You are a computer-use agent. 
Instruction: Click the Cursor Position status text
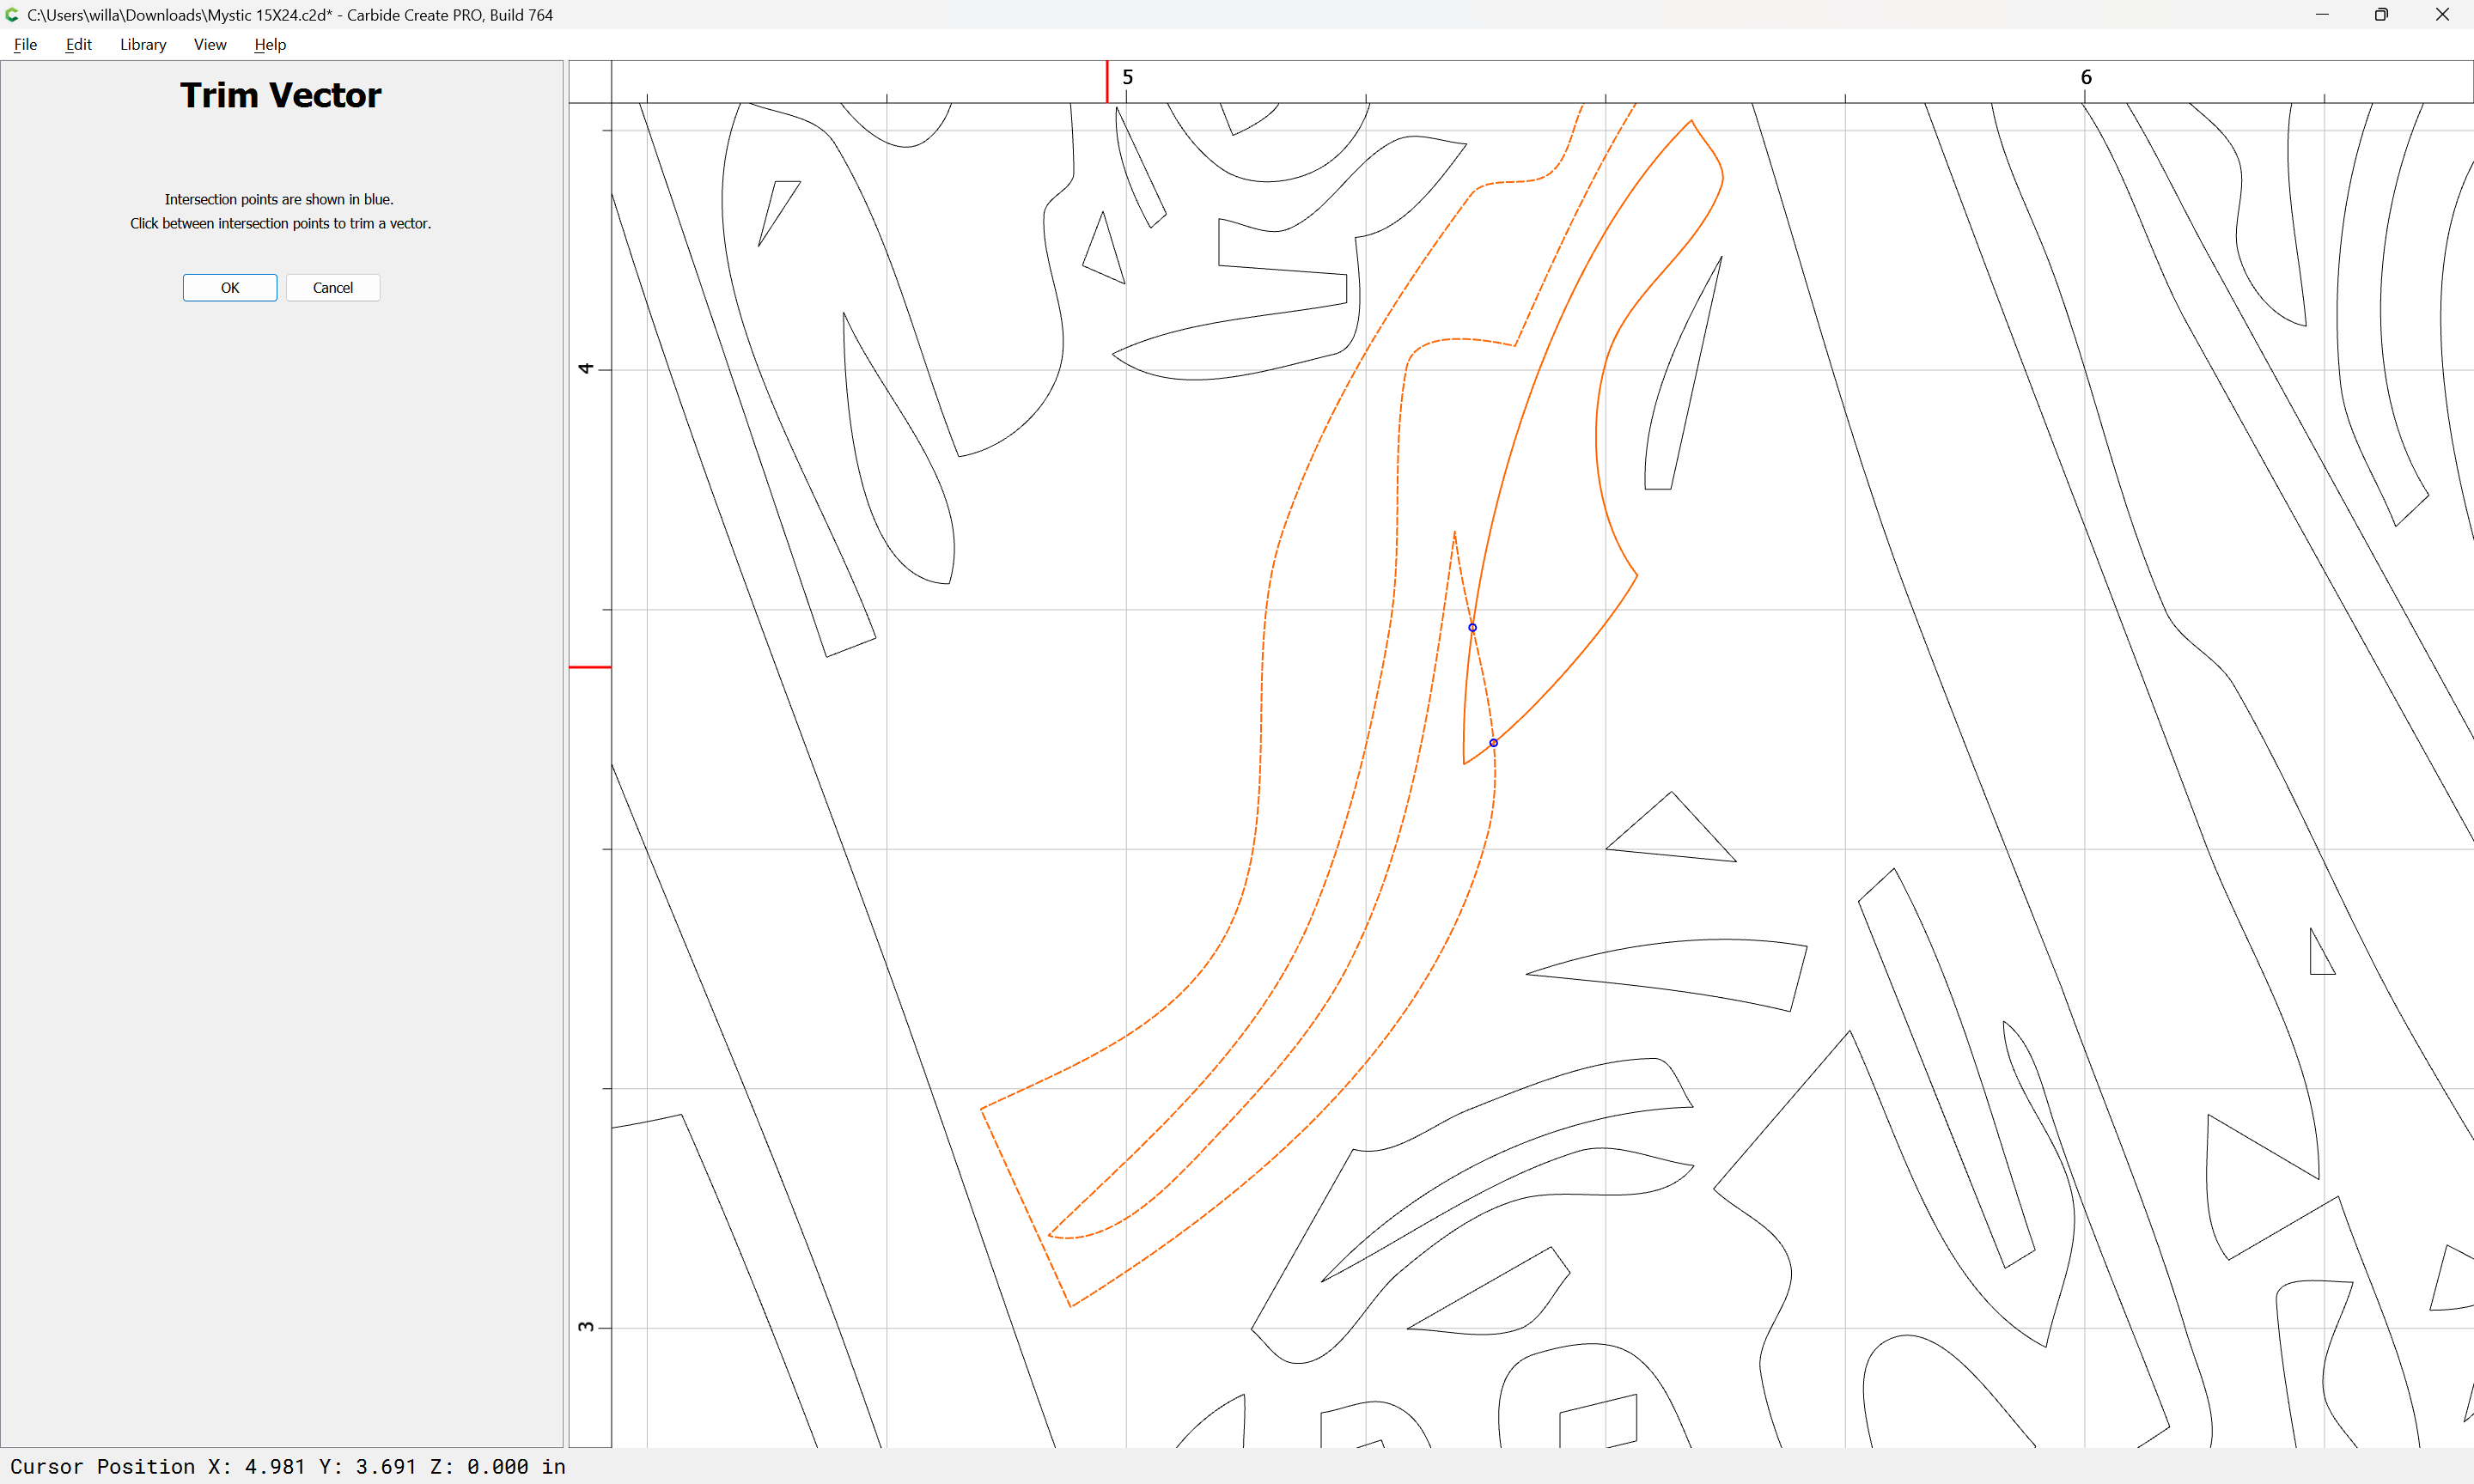point(288,1466)
